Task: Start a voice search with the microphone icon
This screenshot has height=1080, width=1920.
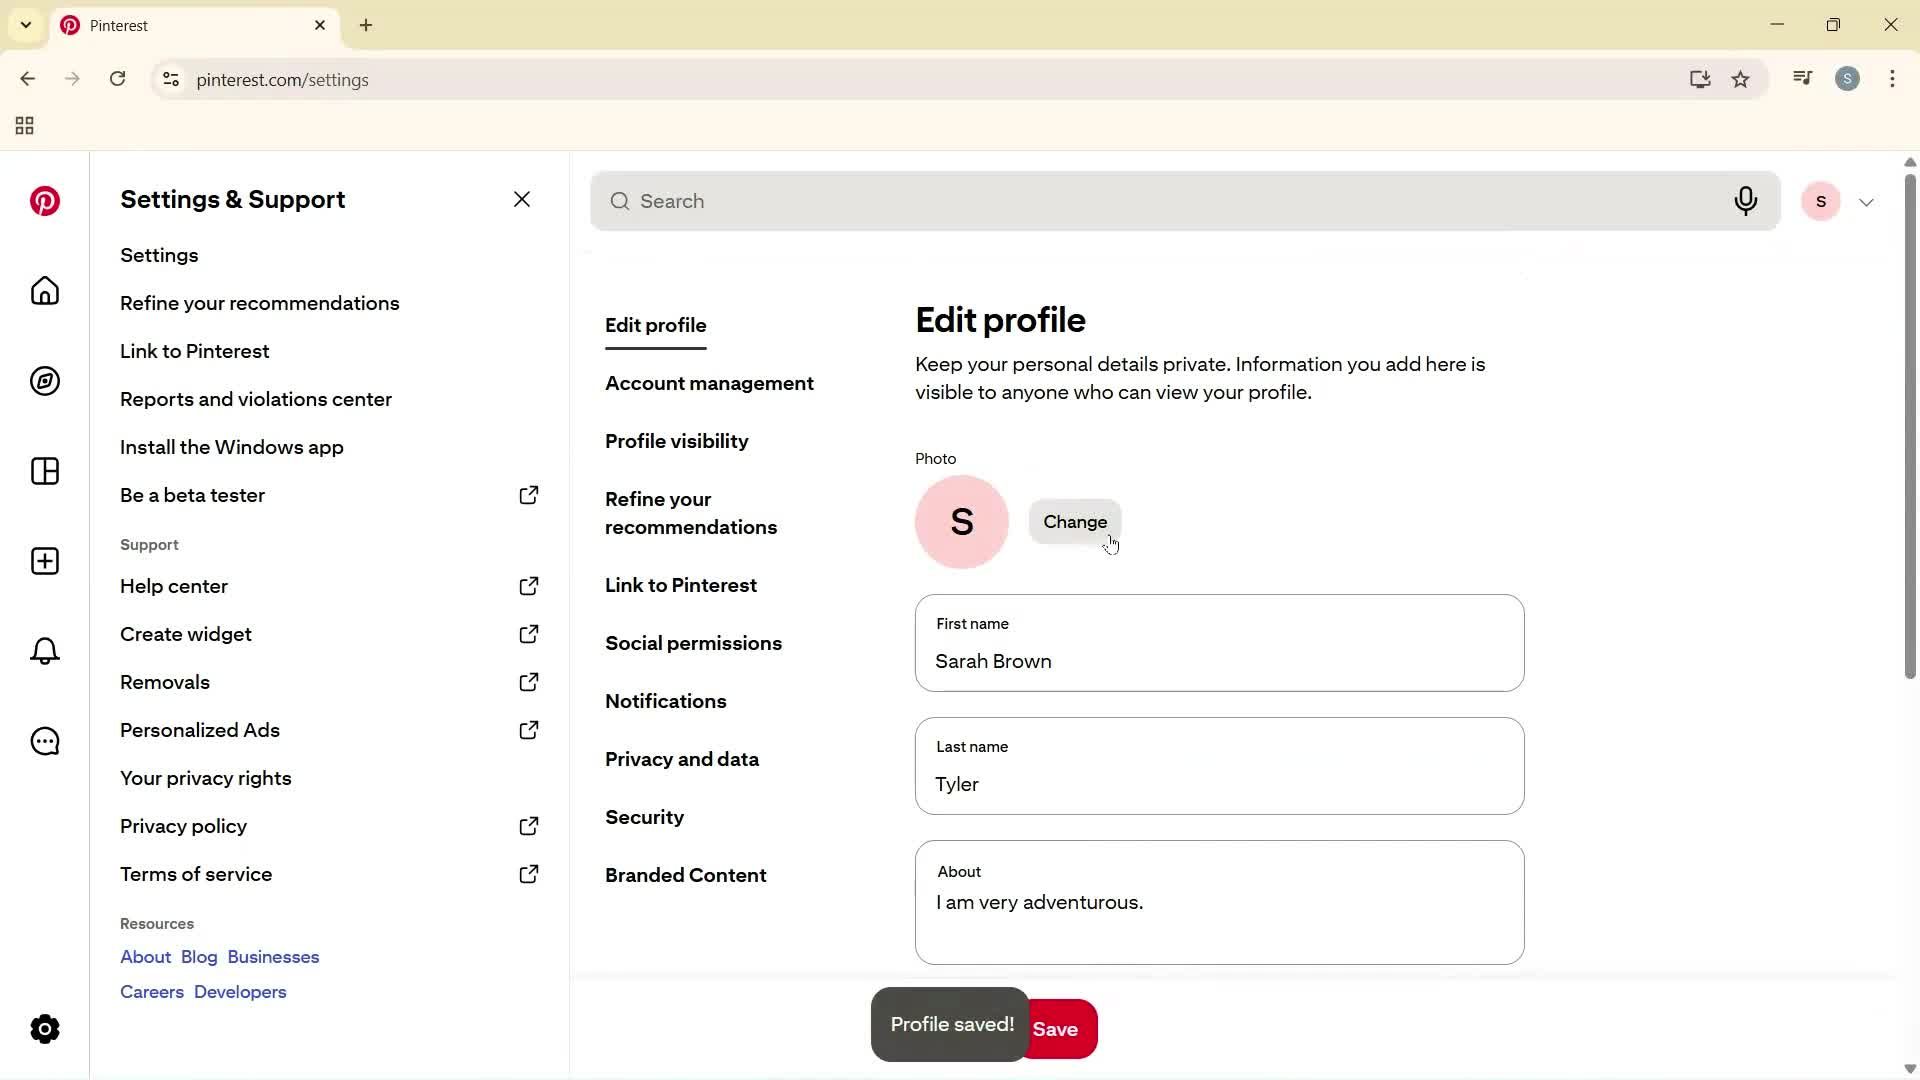Action: [x=1746, y=201]
